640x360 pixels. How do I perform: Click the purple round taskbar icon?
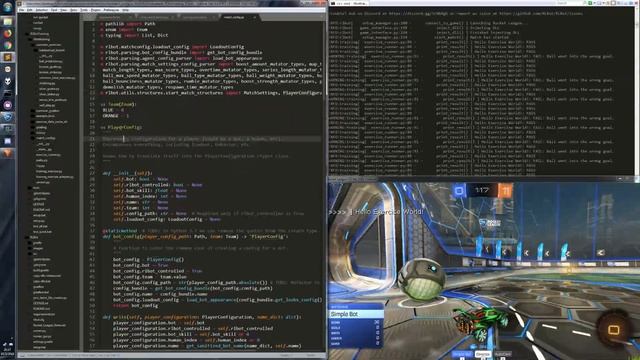coord(7,105)
